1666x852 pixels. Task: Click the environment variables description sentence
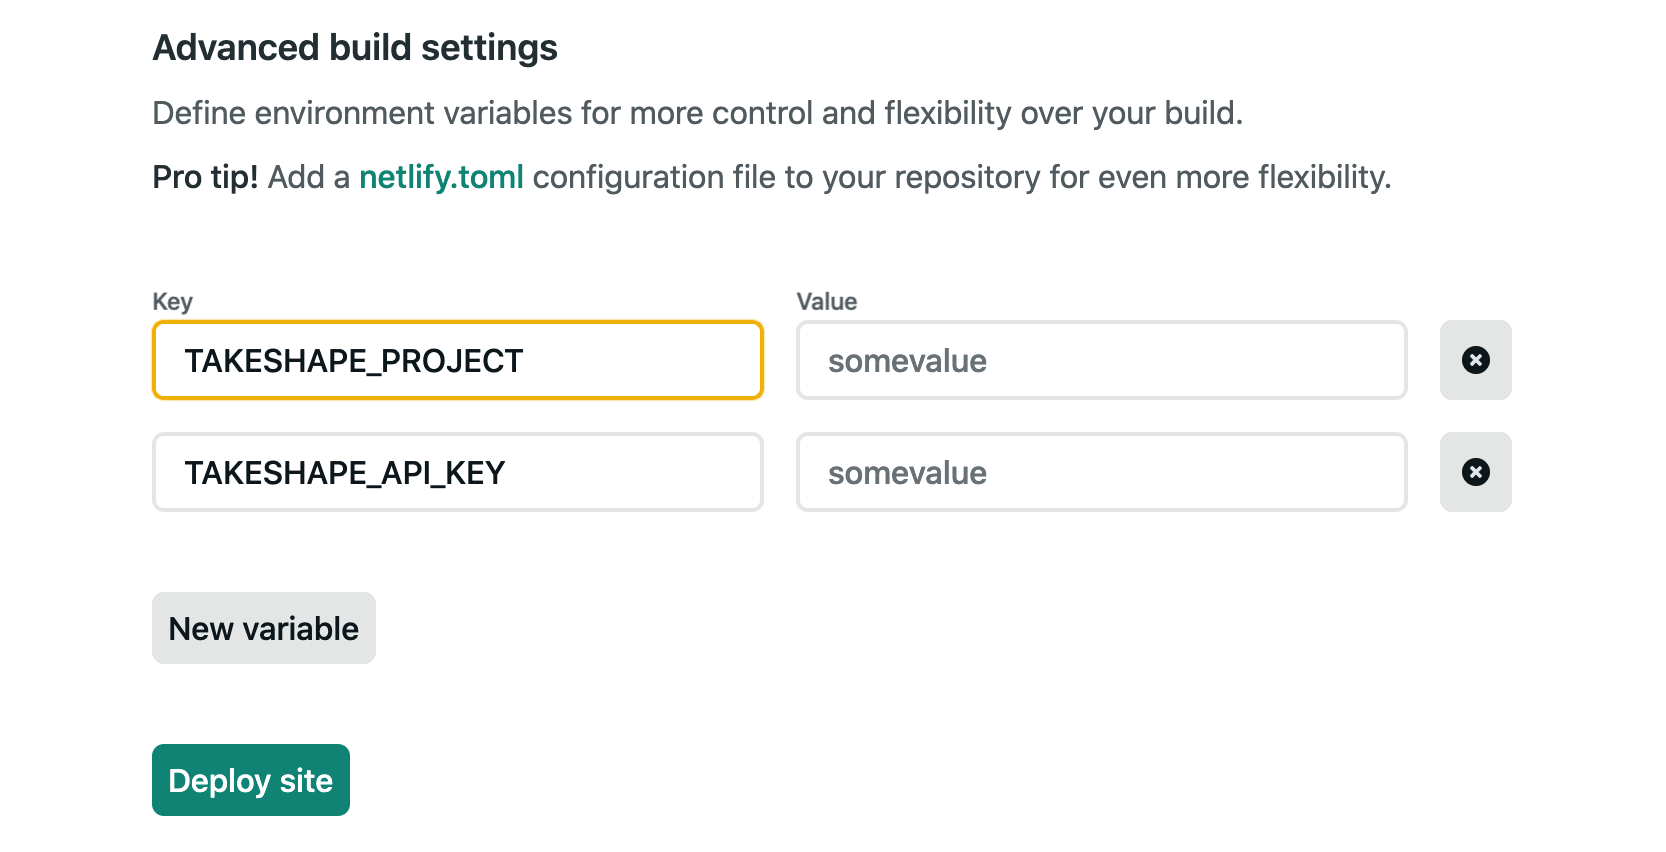[698, 113]
